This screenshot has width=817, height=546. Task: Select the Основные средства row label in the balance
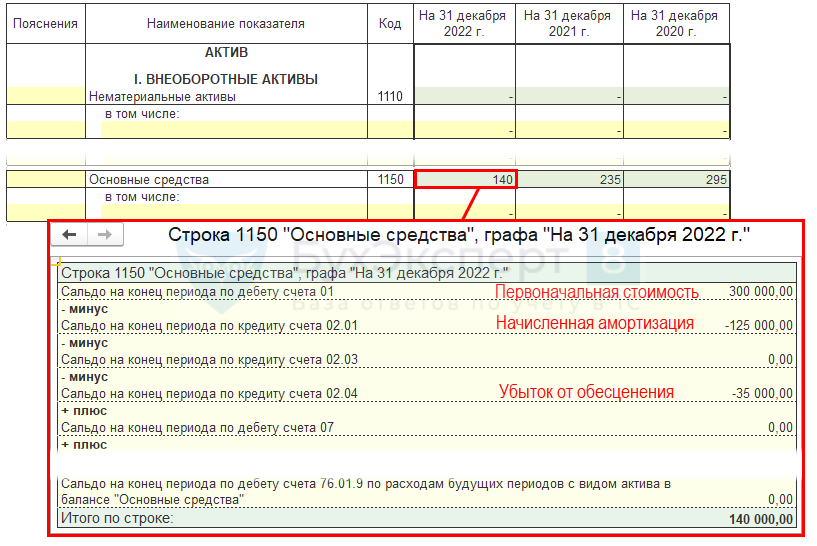(x=149, y=180)
